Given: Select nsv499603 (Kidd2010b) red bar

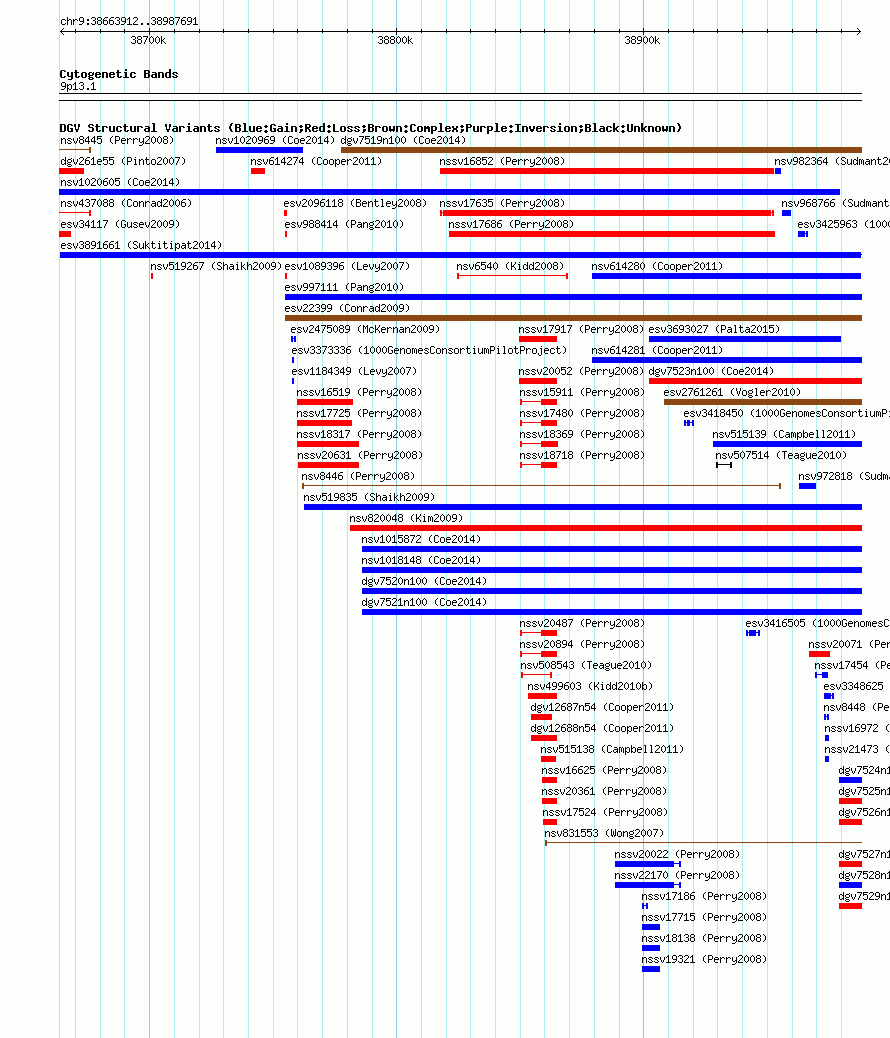Looking at the screenshot, I should 542,696.
